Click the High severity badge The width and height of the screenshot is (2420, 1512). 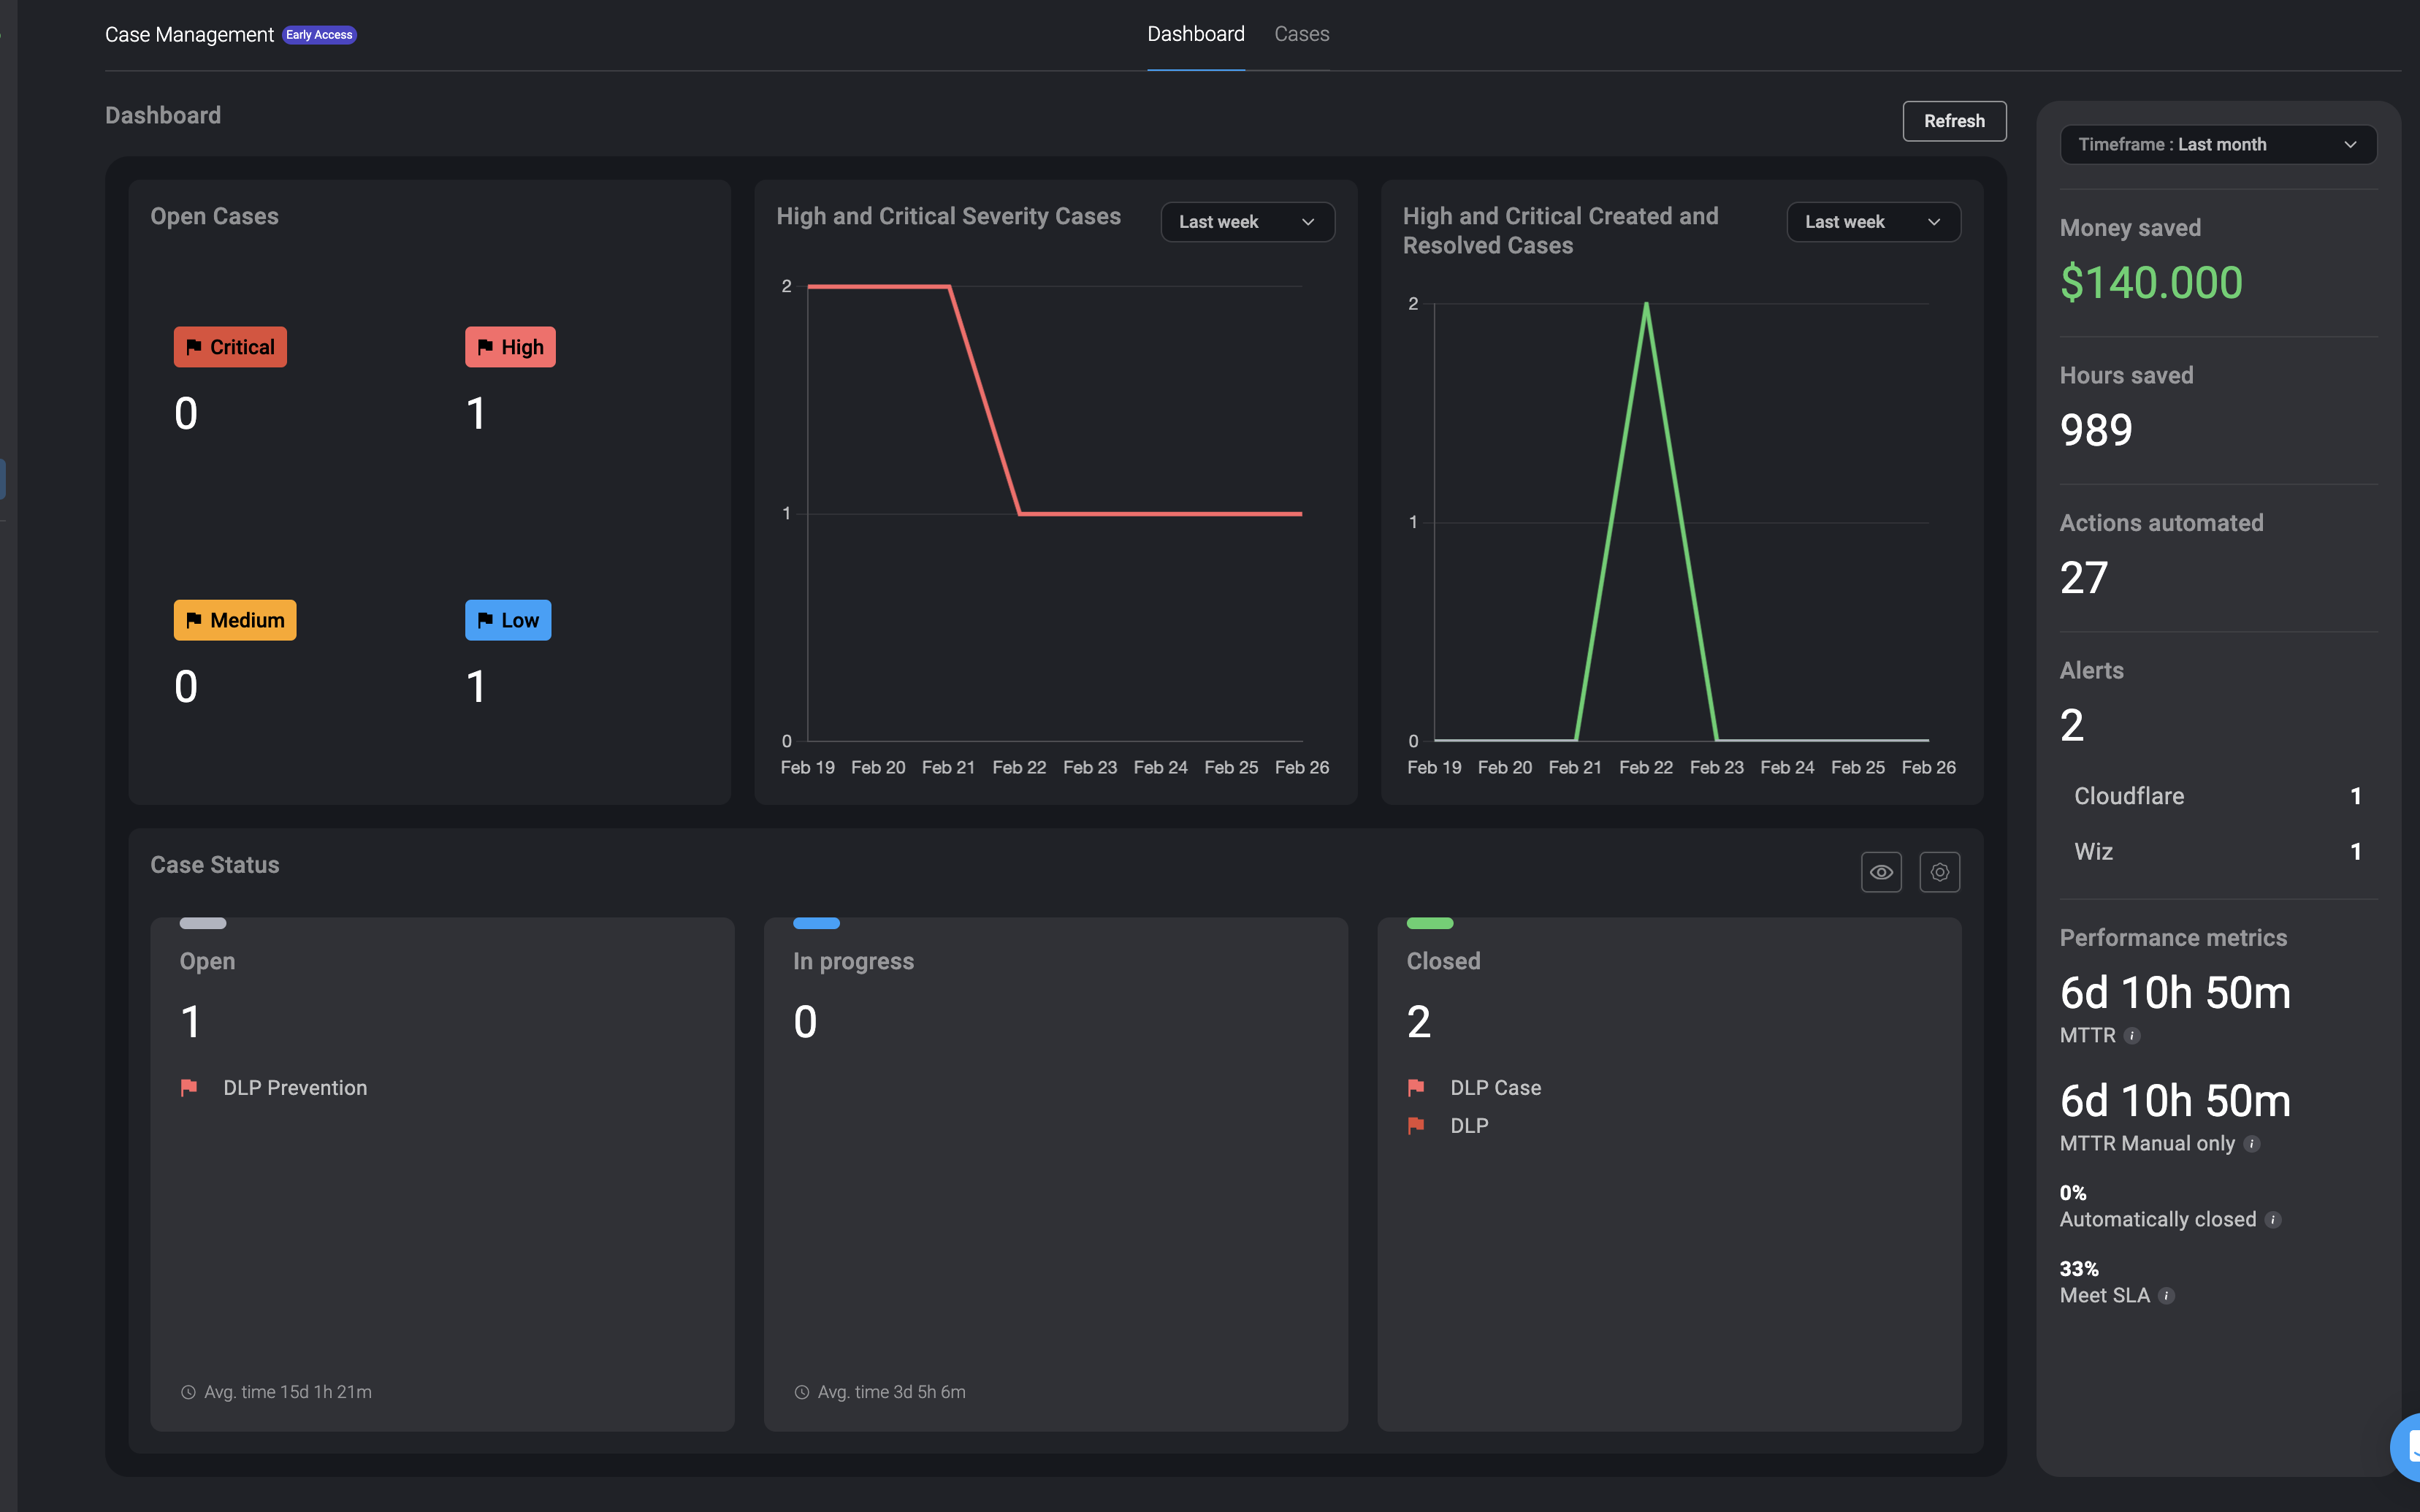[x=510, y=347]
